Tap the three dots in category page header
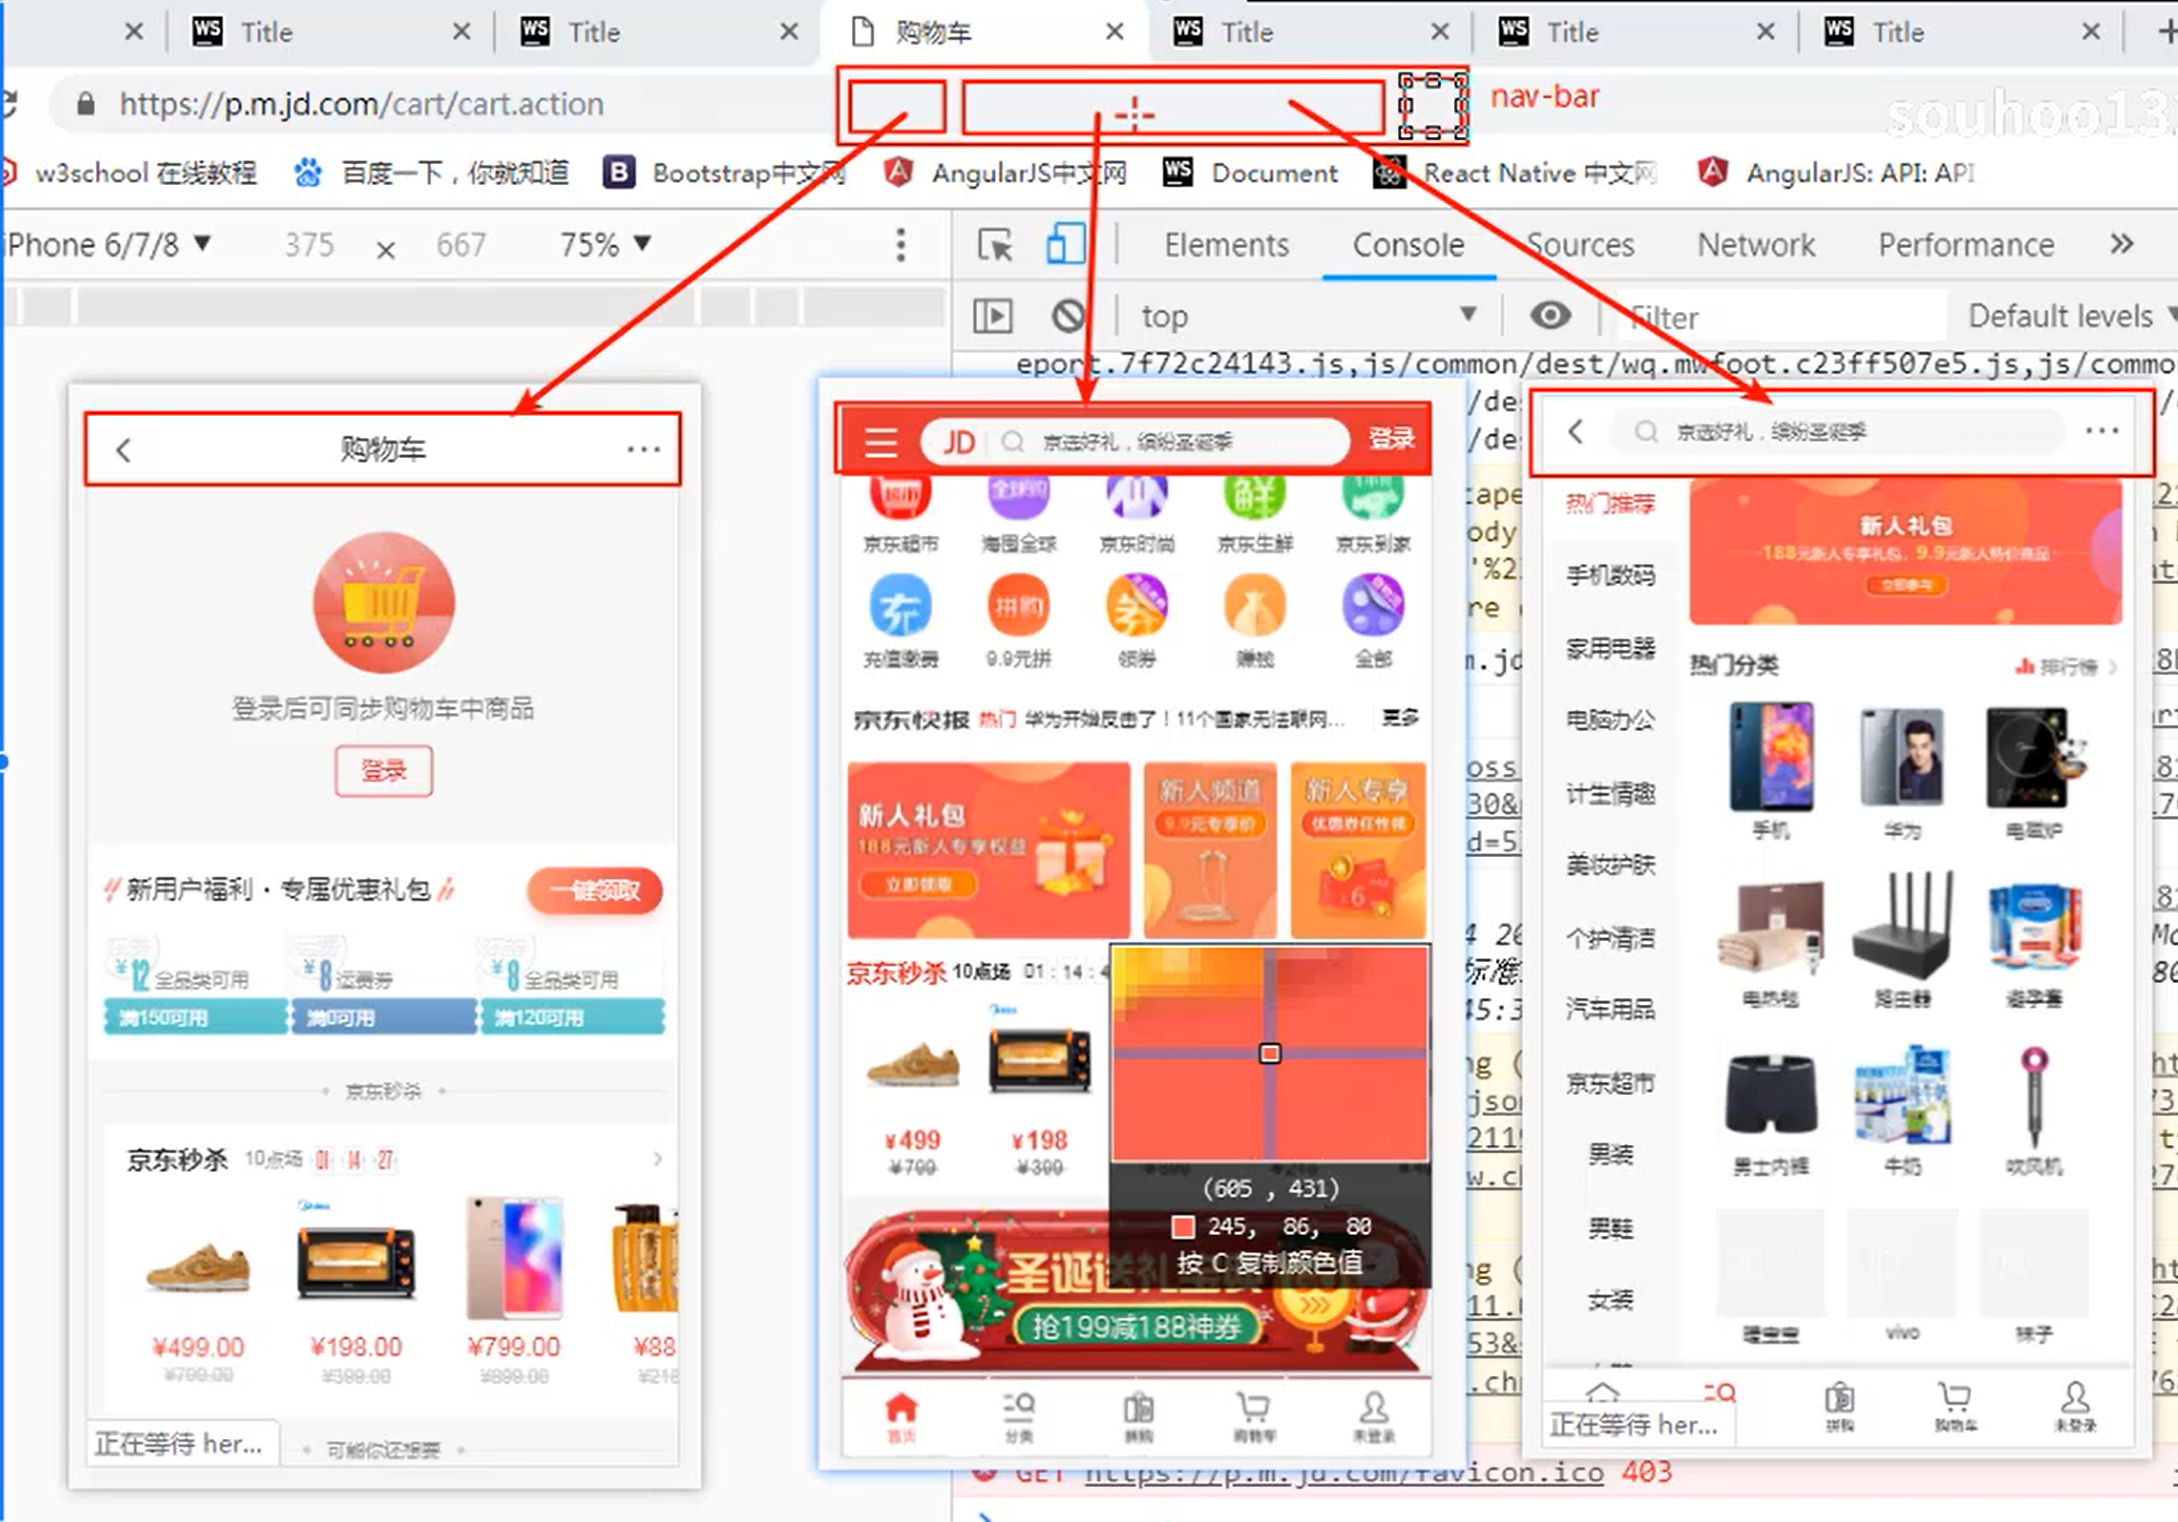 2102,431
